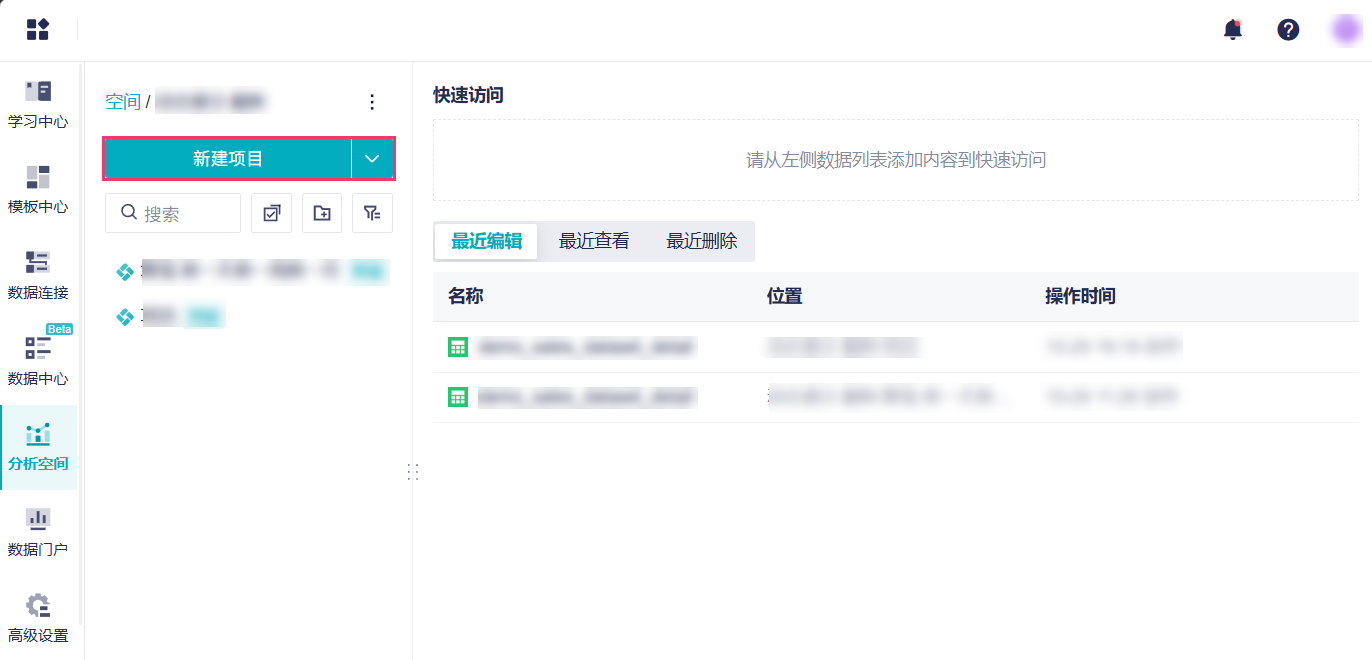Click the panel splitter drag handle
The height and width of the screenshot is (660, 1372).
pos(413,472)
